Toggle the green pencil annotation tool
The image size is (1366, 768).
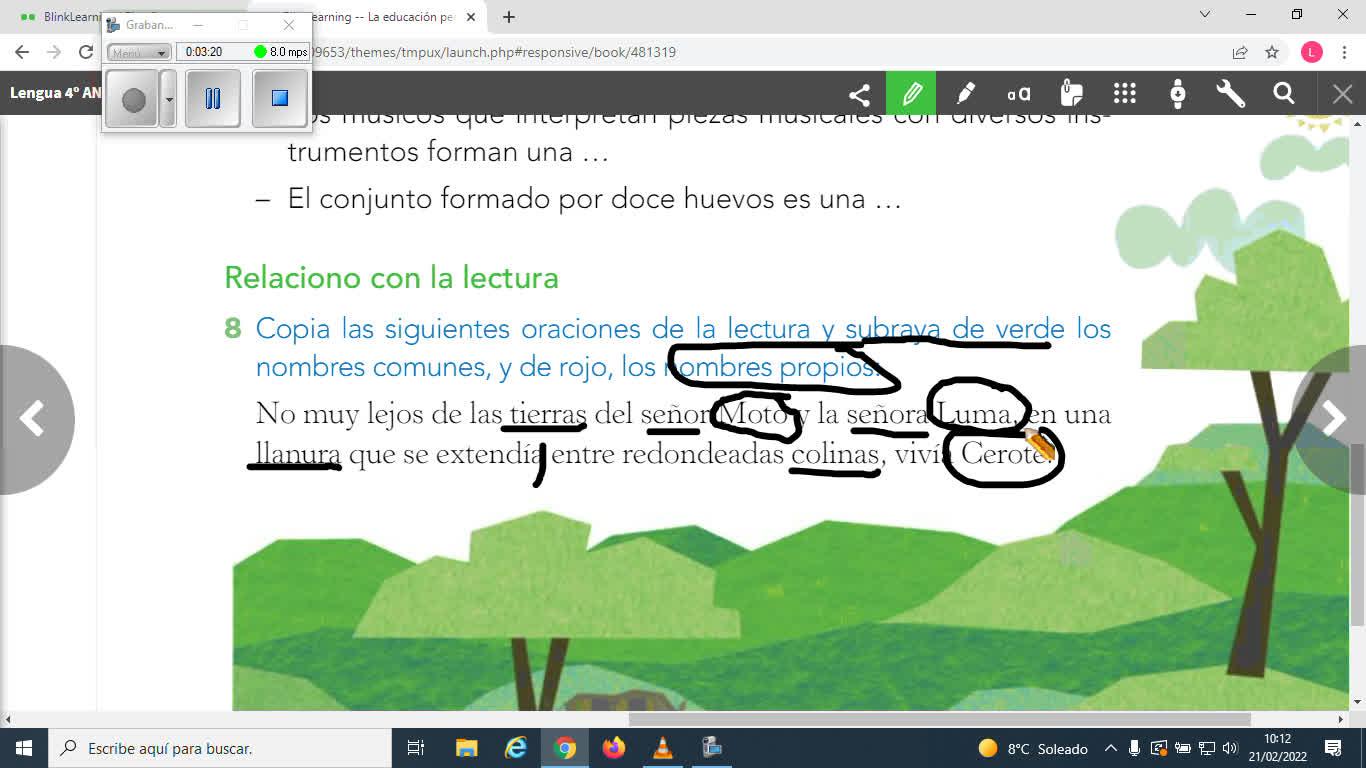(911, 94)
